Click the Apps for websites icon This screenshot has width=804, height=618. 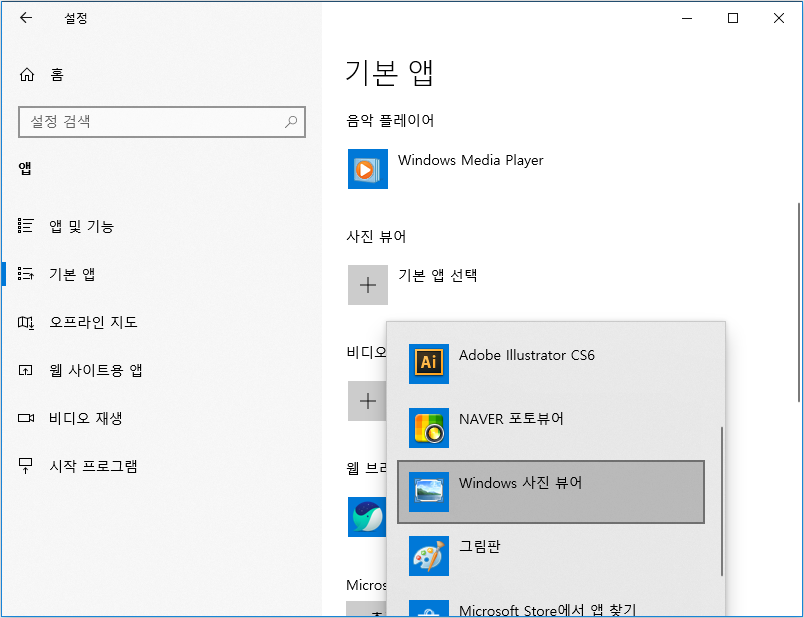pyautogui.click(x=26, y=370)
